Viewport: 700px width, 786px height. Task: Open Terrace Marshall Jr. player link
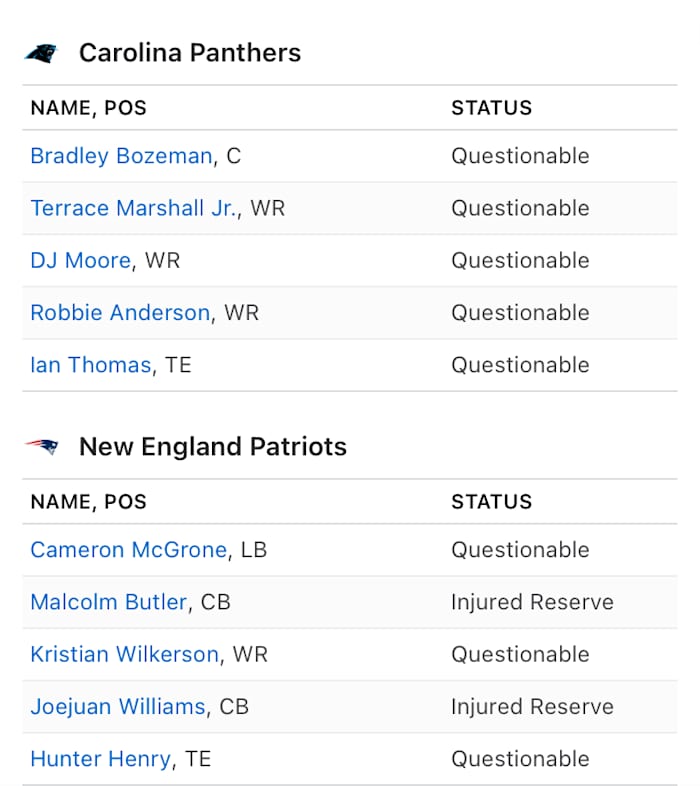133,208
